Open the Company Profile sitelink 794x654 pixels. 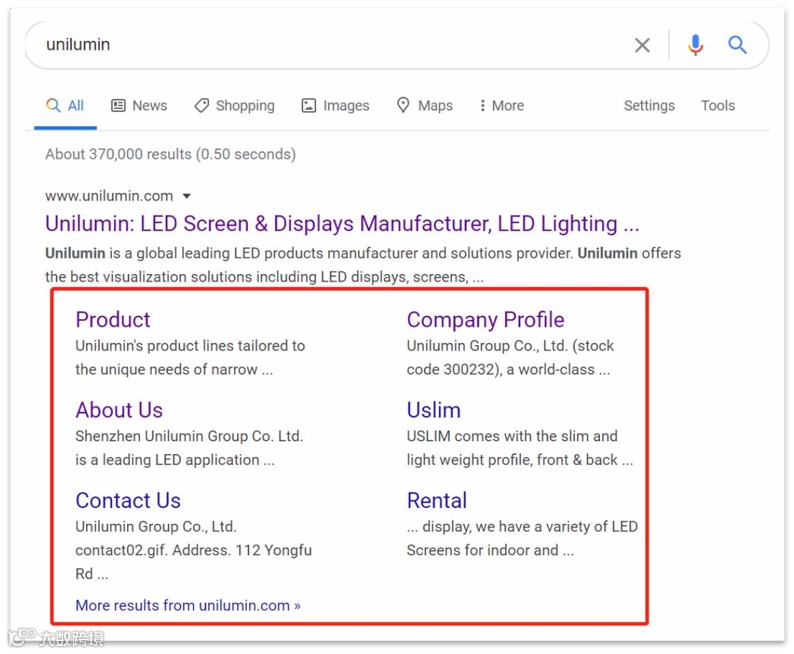coord(485,319)
